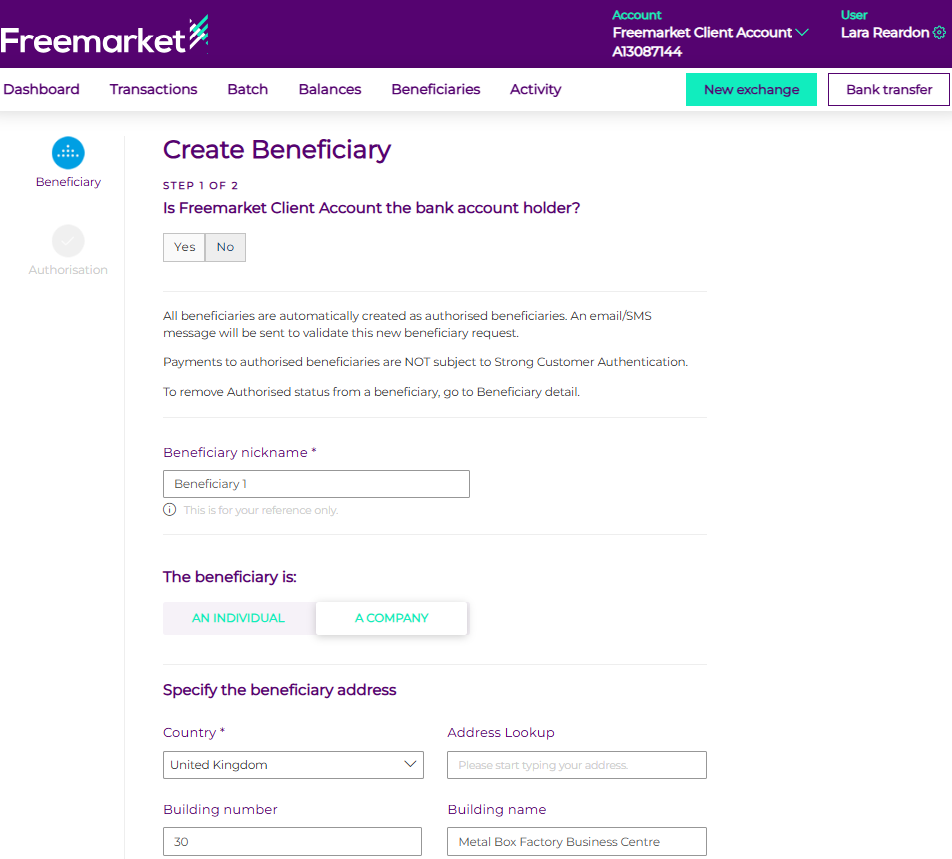Navigate to Dashboard
Image resolution: width=952 pixels, height=859 pixels.
(x=41, y=89)
